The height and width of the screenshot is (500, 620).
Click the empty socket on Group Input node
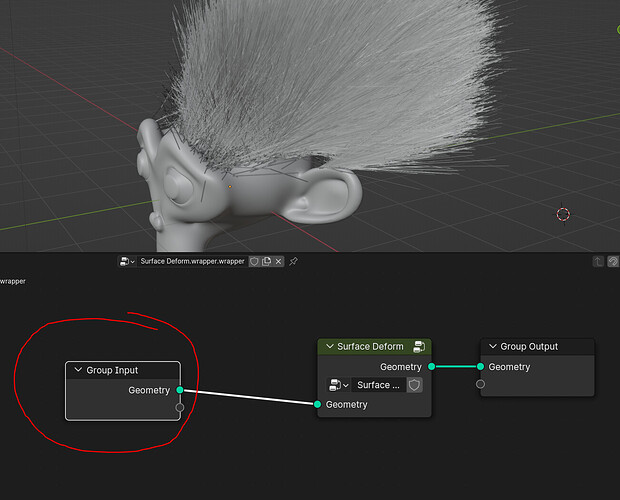coord(180,407)
